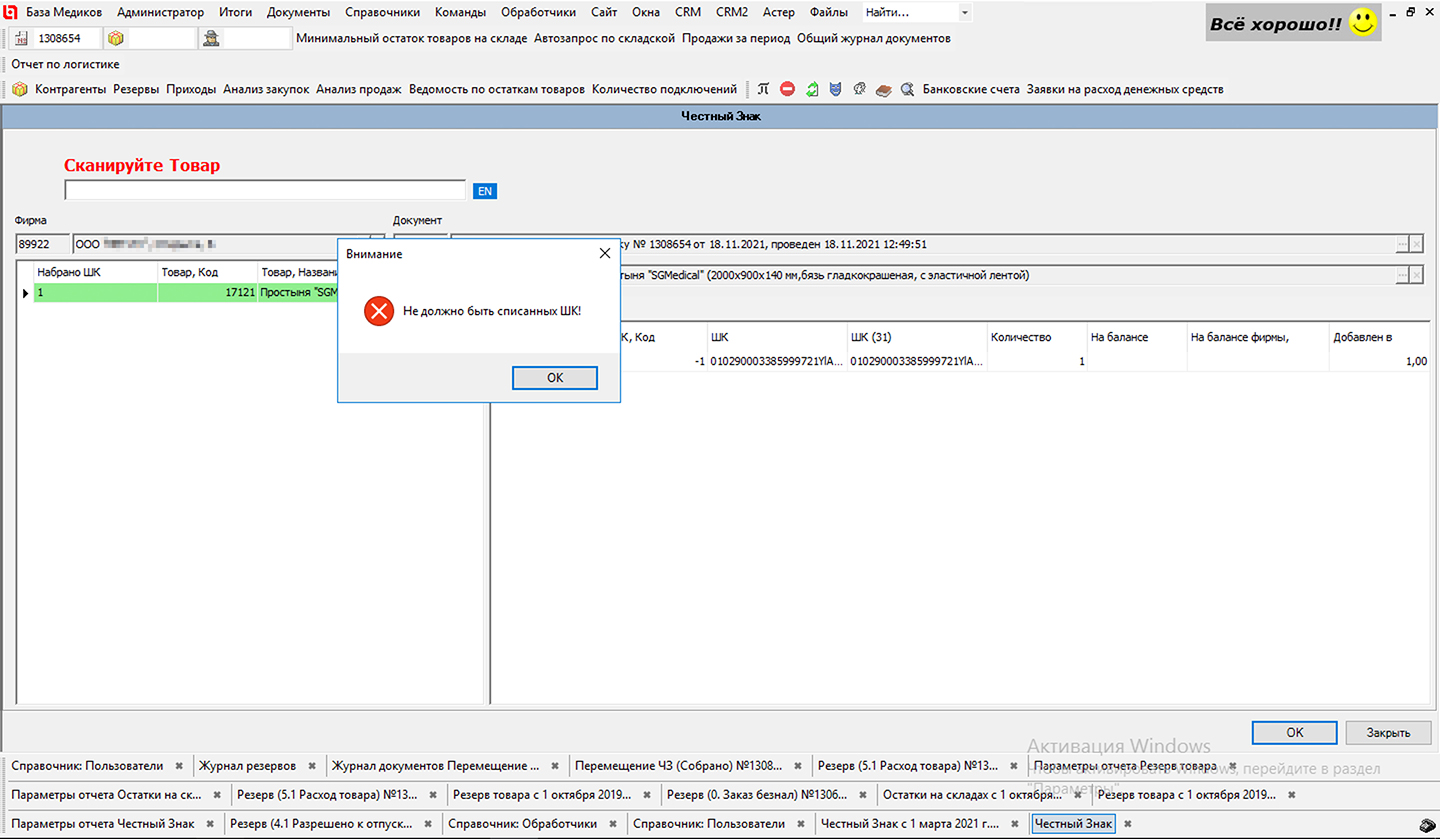This screenshot has height=839, width=1440.
Task: Switch to the Журнал резервов tab
Action: [247, 766]
